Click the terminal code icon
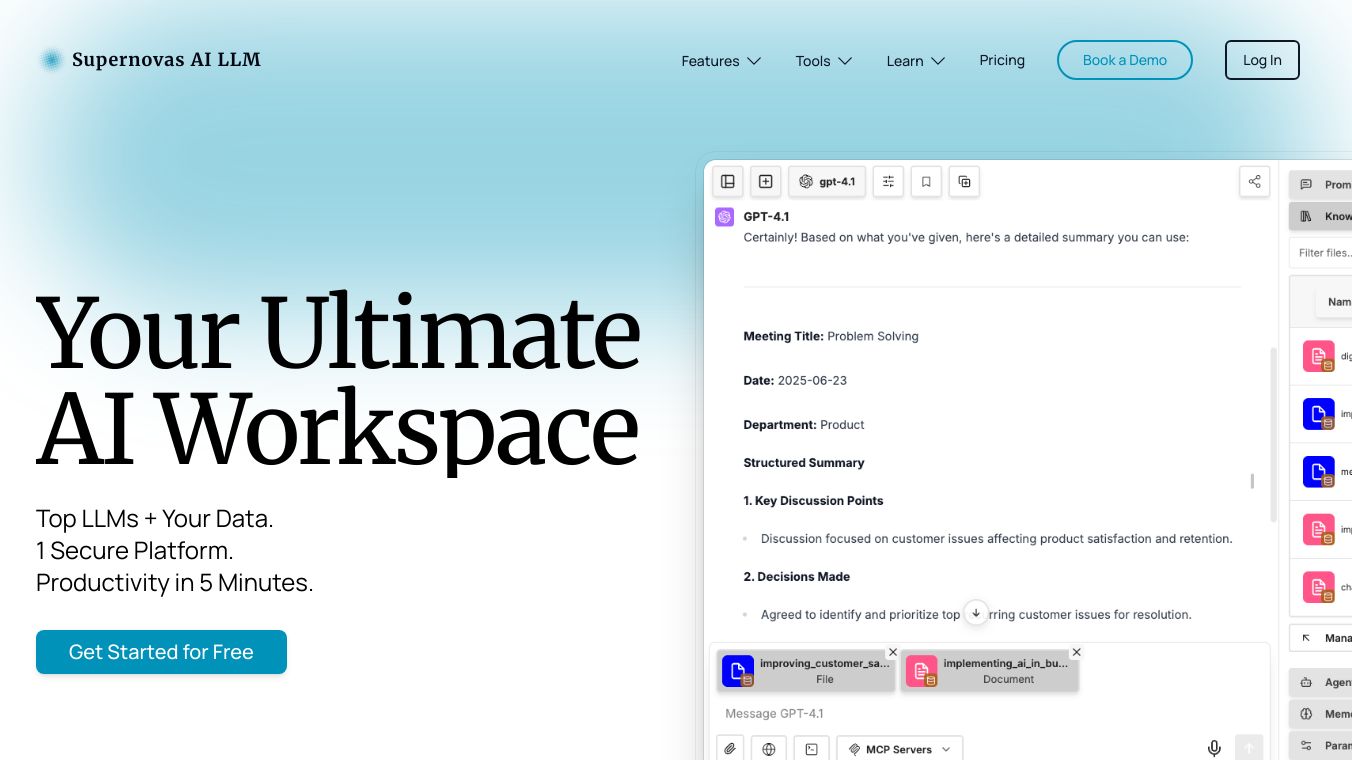The height and width of the screenshot is (760, 1352). point(811,748)
